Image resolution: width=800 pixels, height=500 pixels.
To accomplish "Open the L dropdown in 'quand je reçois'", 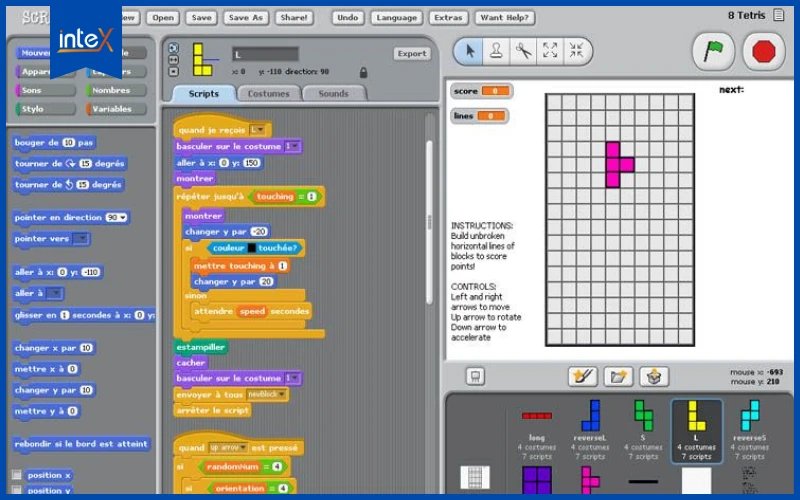I will point(257,130).
